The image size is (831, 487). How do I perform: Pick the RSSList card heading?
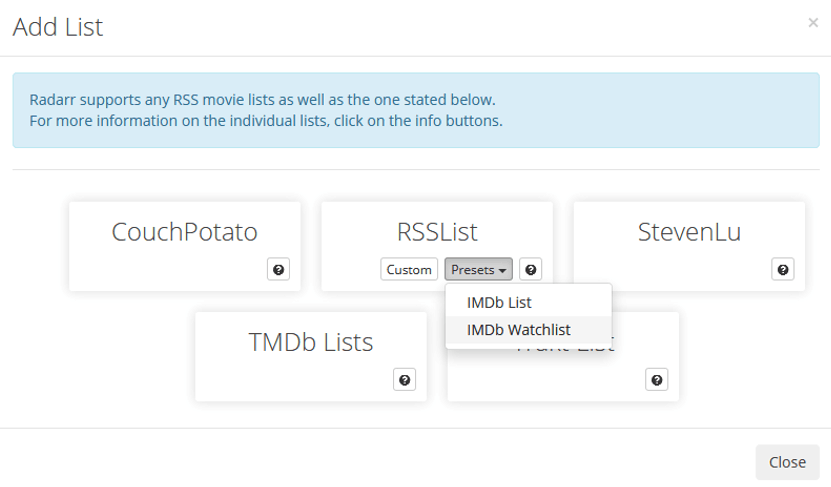(437, 232)
